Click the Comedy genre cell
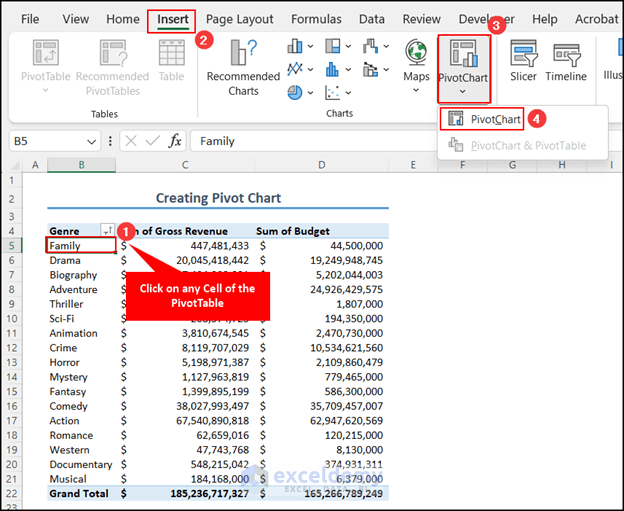The height and width of the screenshot is (511, 624). [81, 406]
